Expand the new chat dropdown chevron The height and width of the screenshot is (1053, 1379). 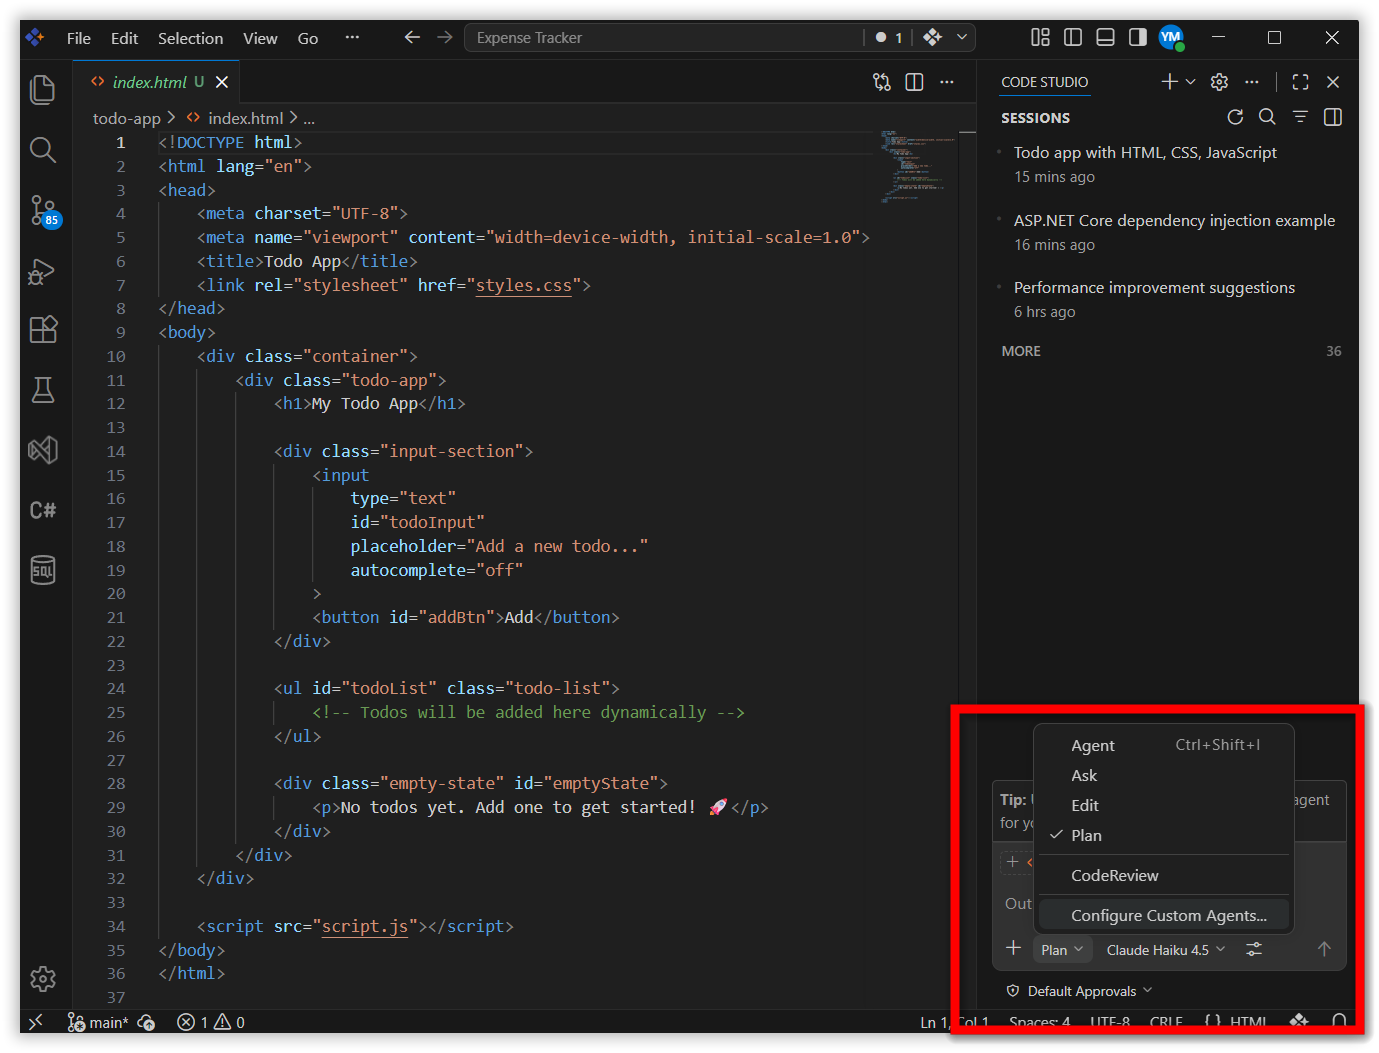pyautogui.click(x=1190, y=82)
